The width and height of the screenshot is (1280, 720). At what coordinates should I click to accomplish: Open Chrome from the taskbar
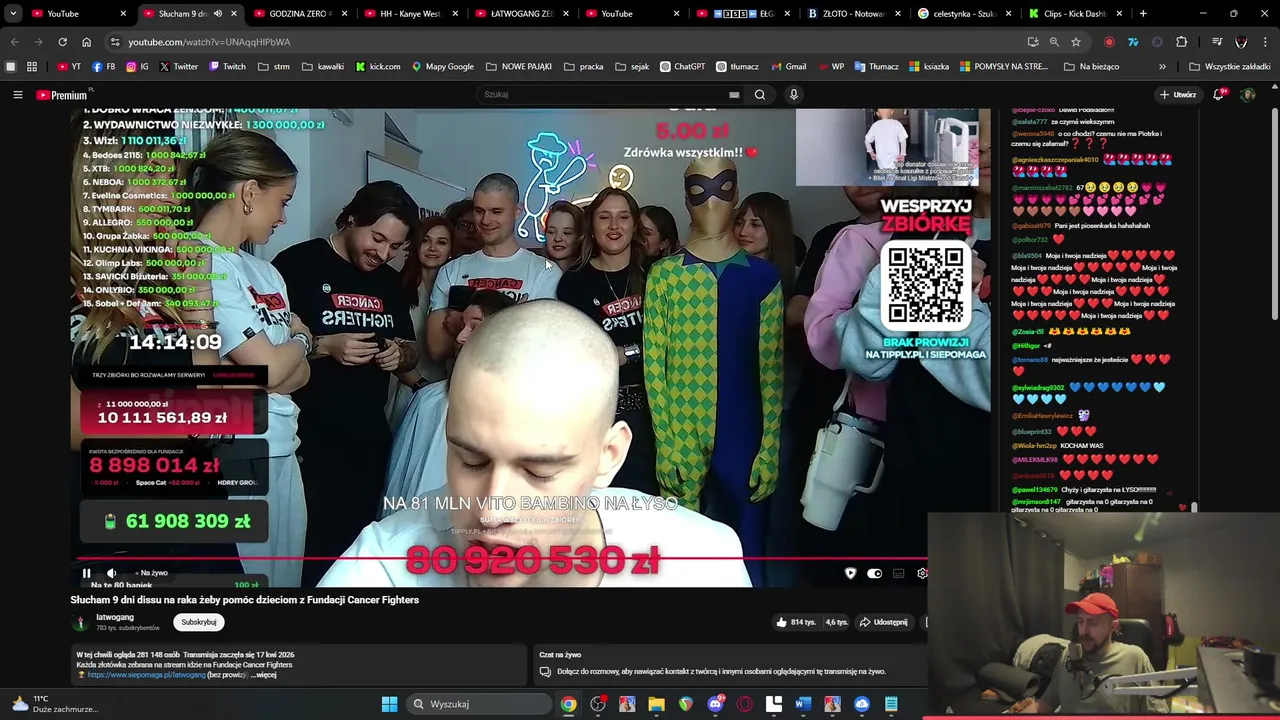click(x=568, y=704)
